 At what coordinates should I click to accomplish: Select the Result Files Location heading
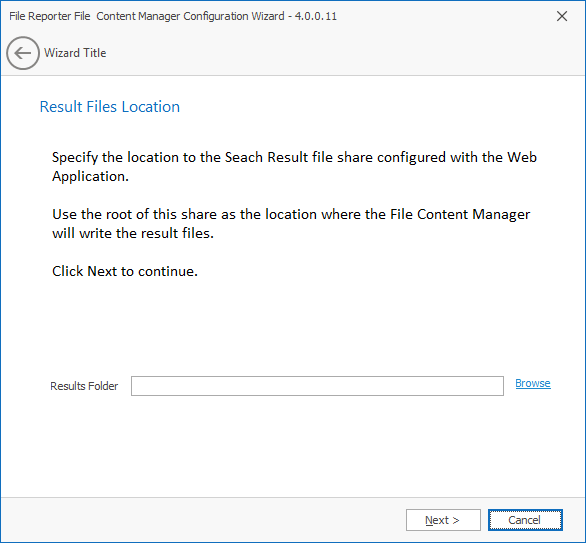tap(110, 107)
